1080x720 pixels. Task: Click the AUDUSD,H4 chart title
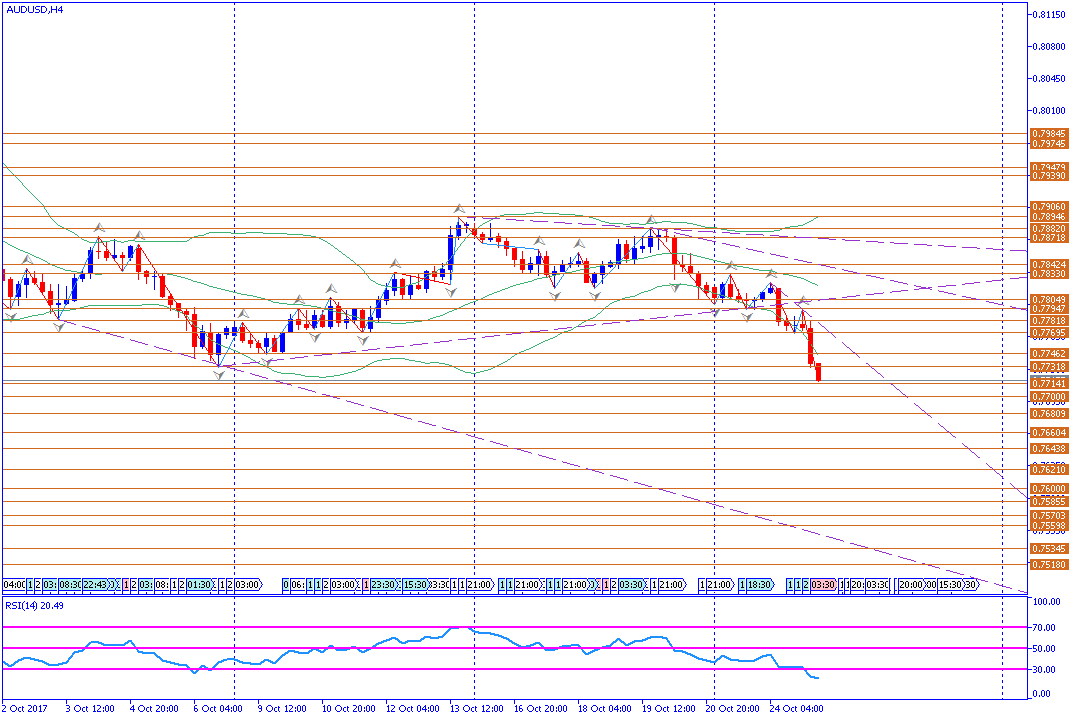pos(34,10)
